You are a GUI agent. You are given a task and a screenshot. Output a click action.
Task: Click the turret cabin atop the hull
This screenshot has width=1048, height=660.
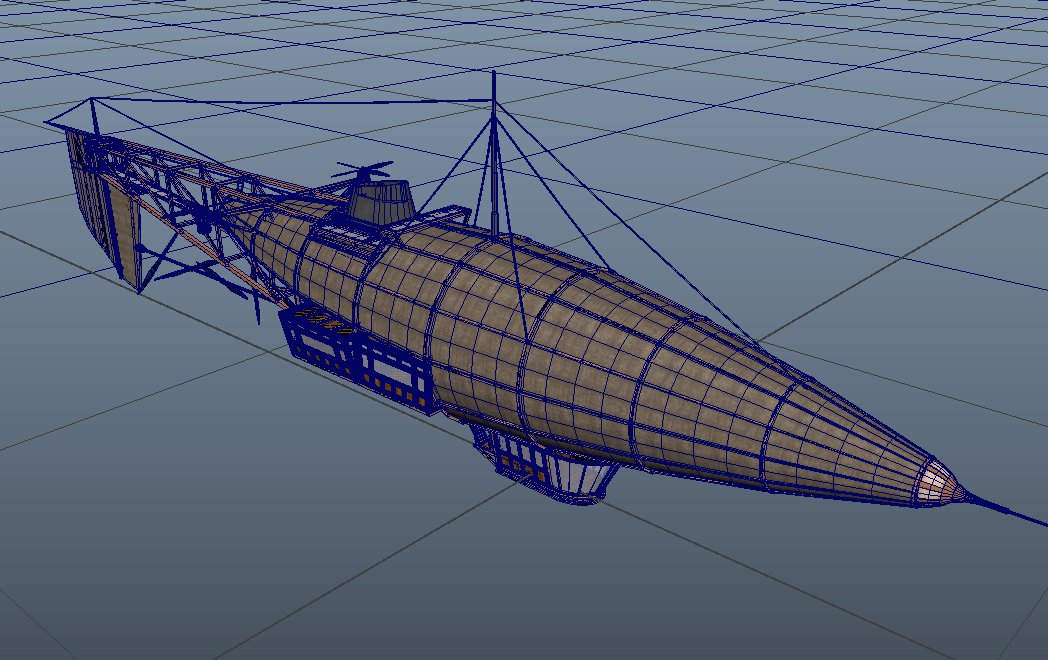click(x=381, y=201)
